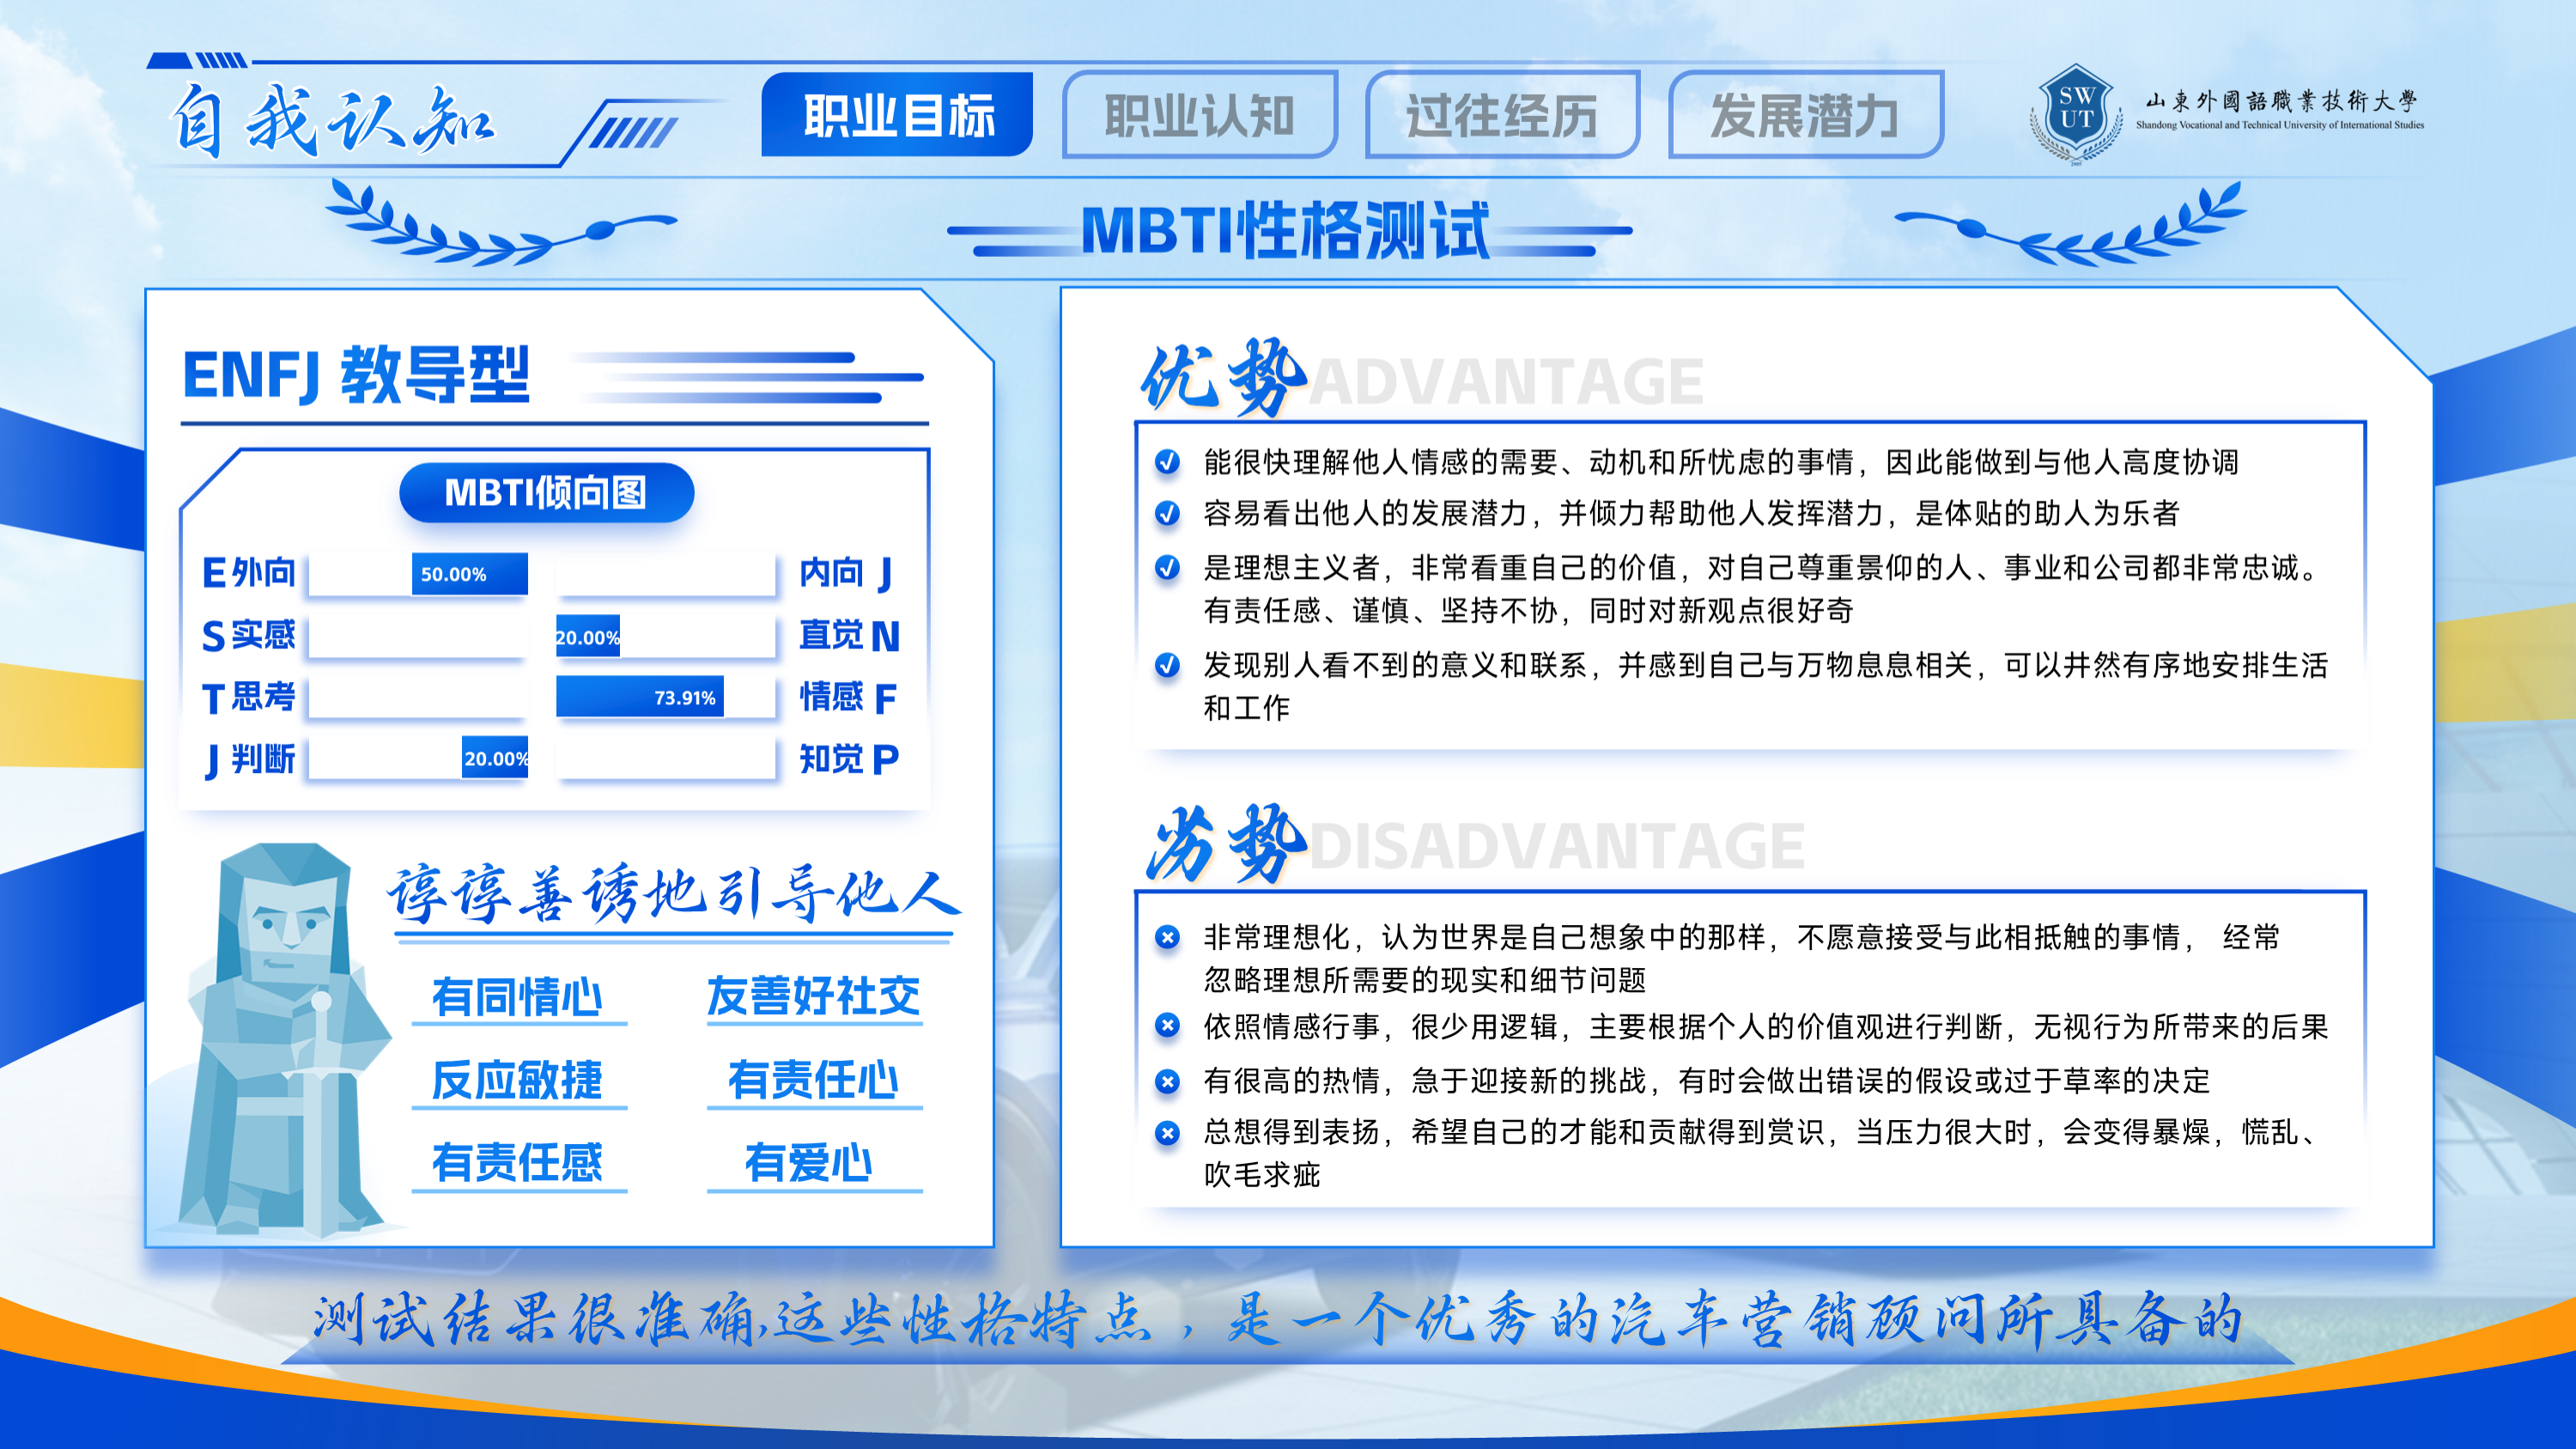Click the 有责任心 trait label
Screen dimensions: 2576x1449
pos(814,1080)
